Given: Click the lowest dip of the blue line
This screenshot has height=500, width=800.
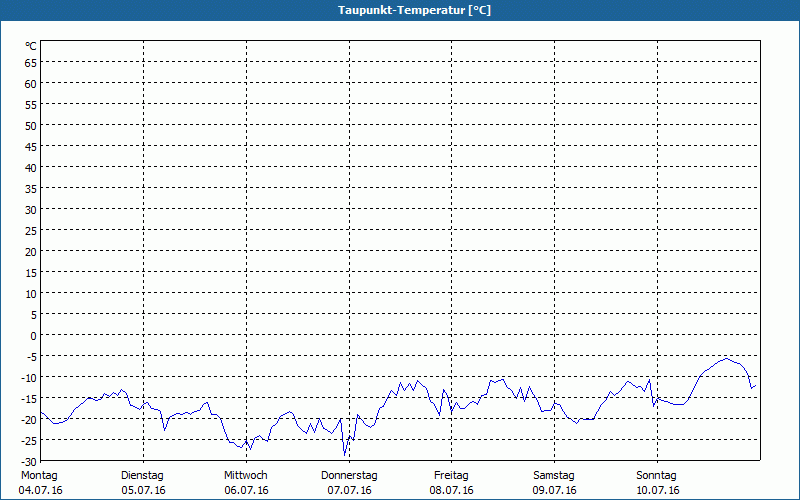Looking at the screenshot, I should click(345, 455).
